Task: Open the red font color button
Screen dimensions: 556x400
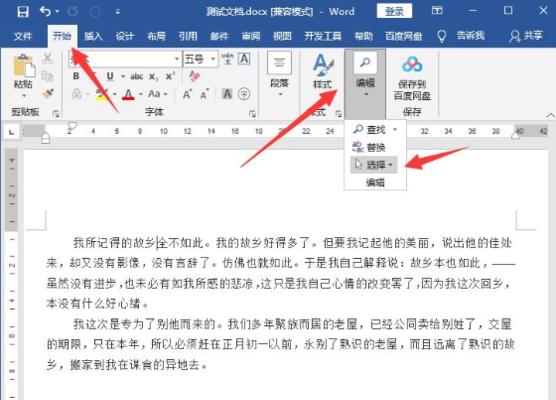Action: [x=128, y=94]
